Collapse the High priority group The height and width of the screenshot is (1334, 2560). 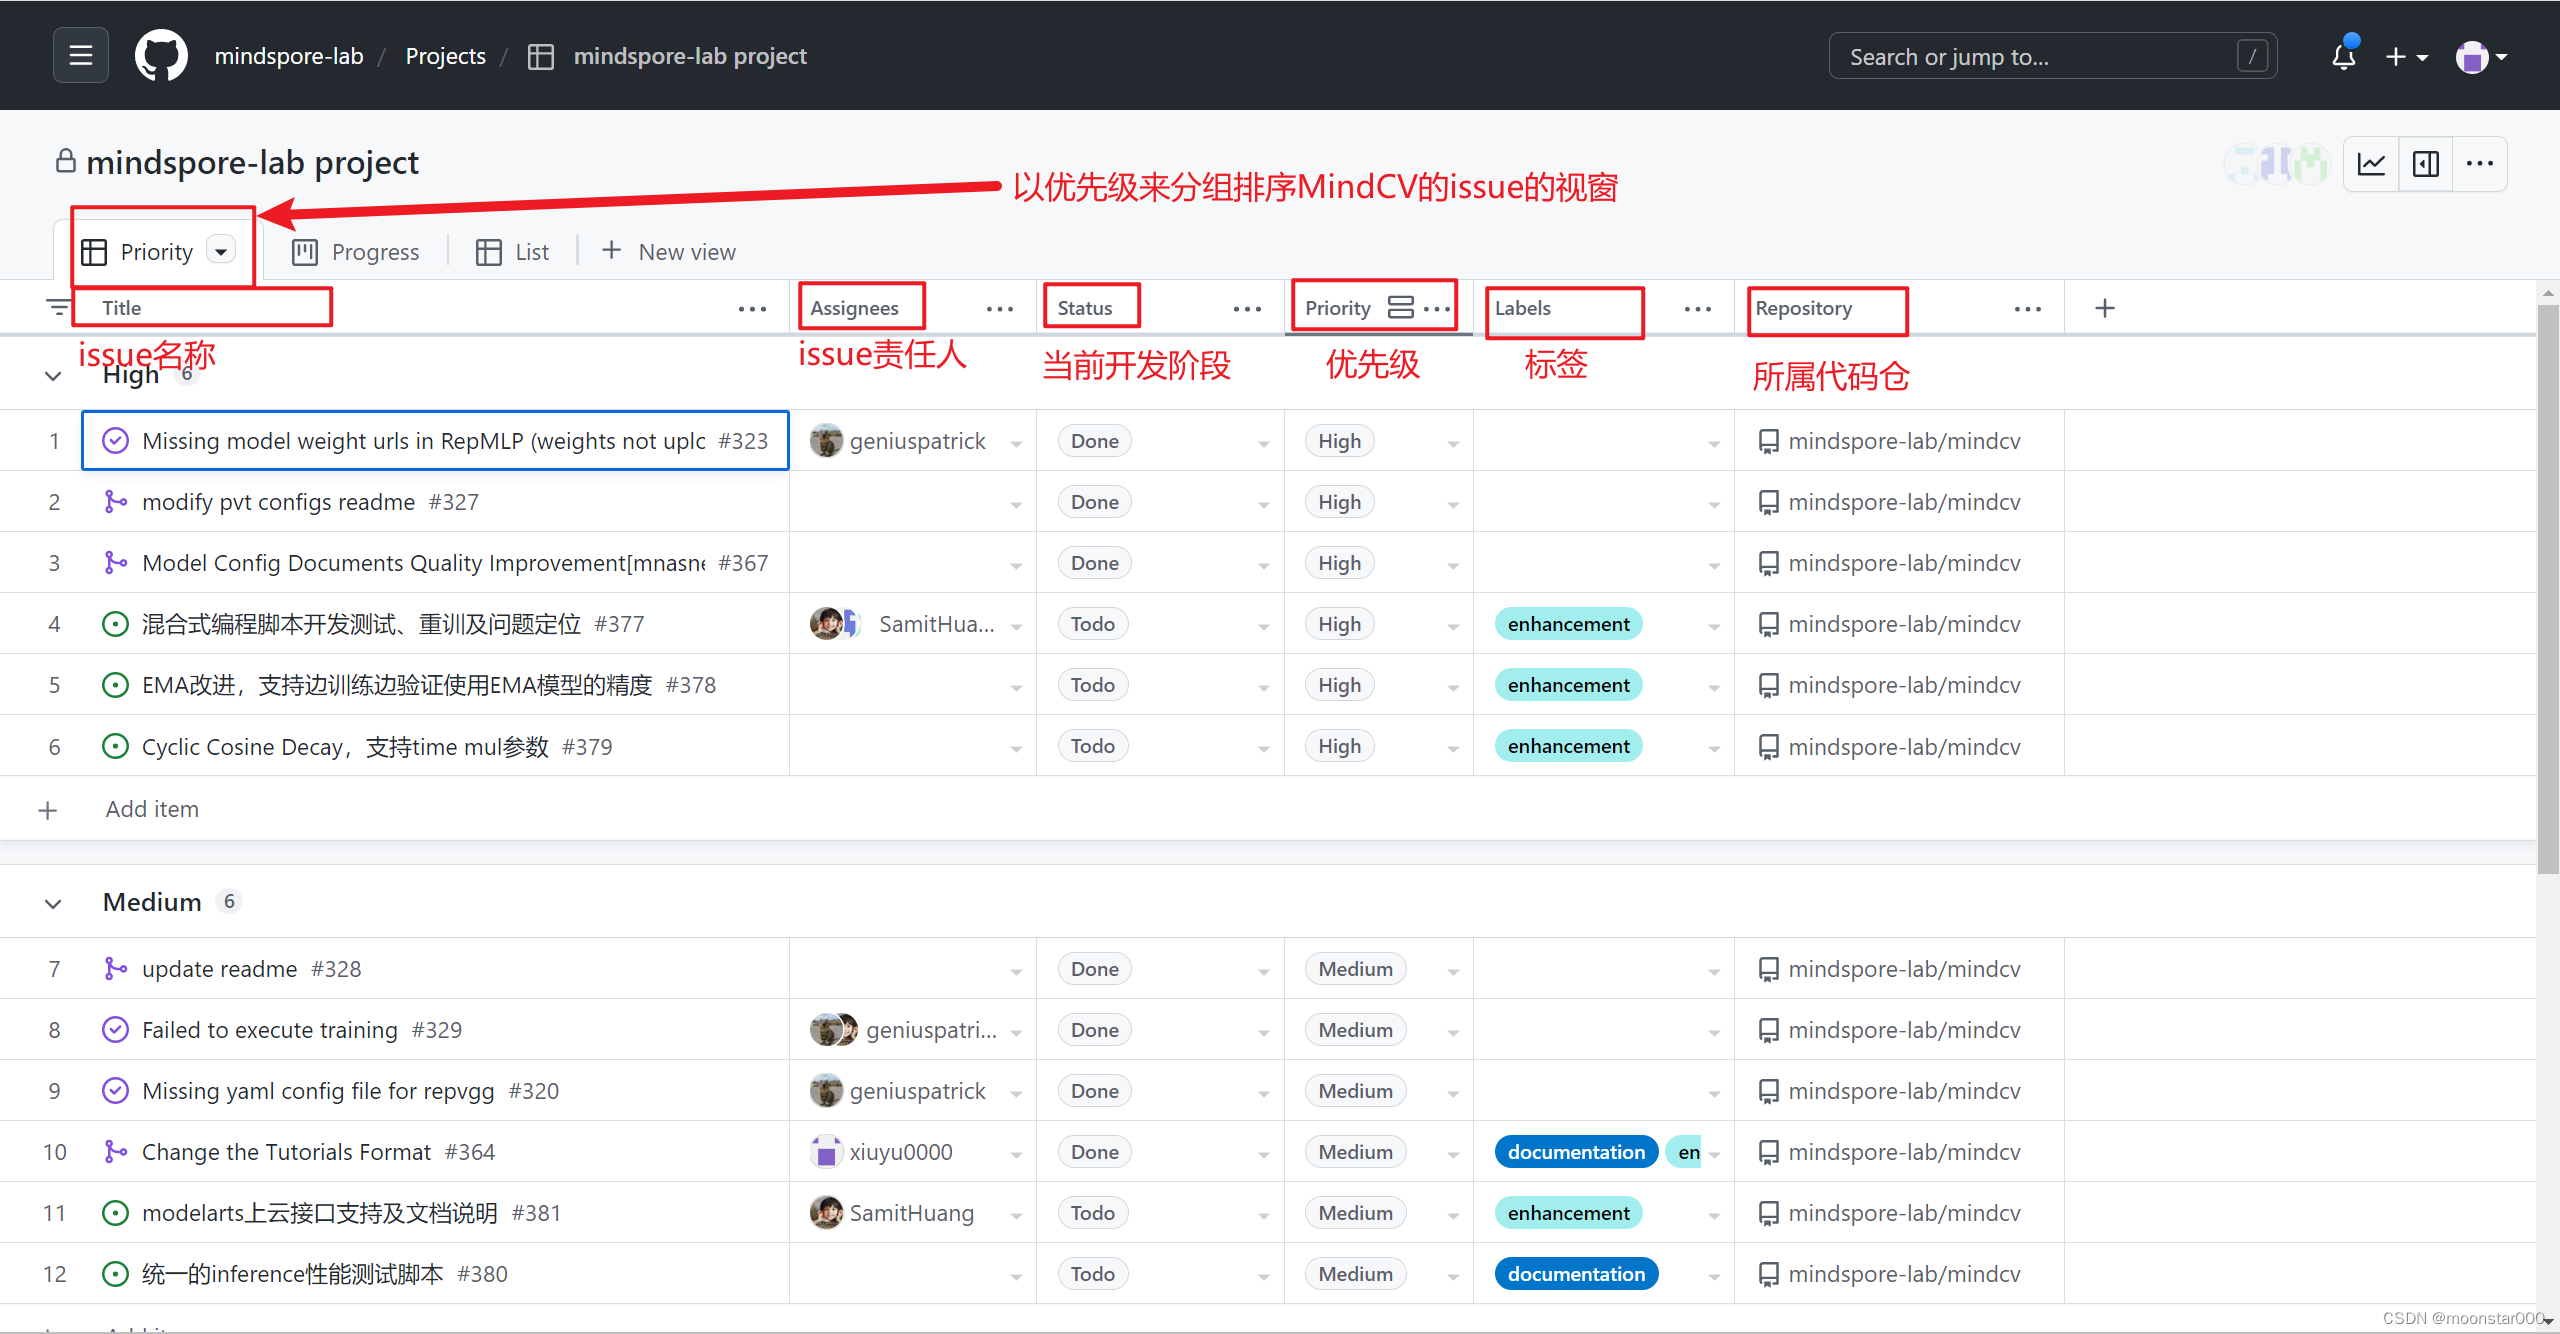pyautogui.click(x=53, y=376)
